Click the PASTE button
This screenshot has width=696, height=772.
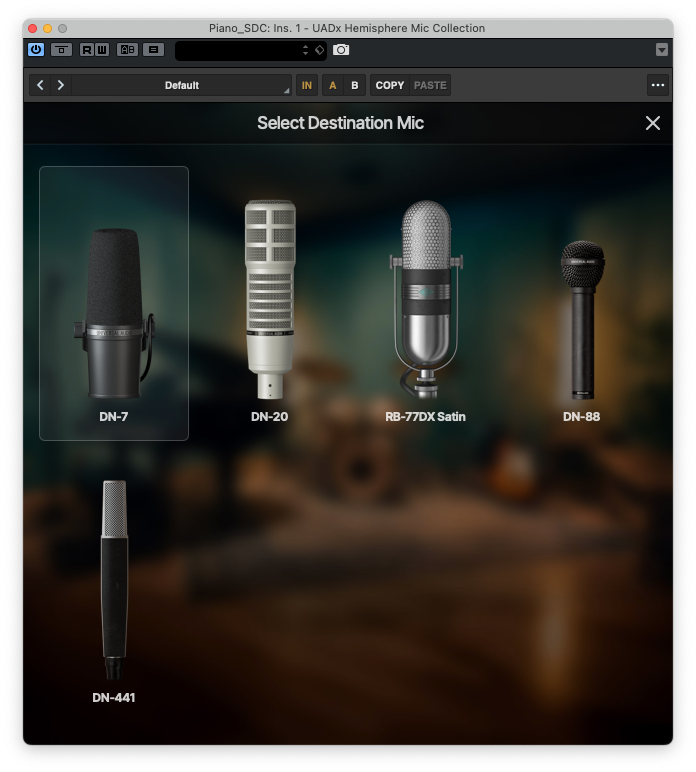[430, 86]
